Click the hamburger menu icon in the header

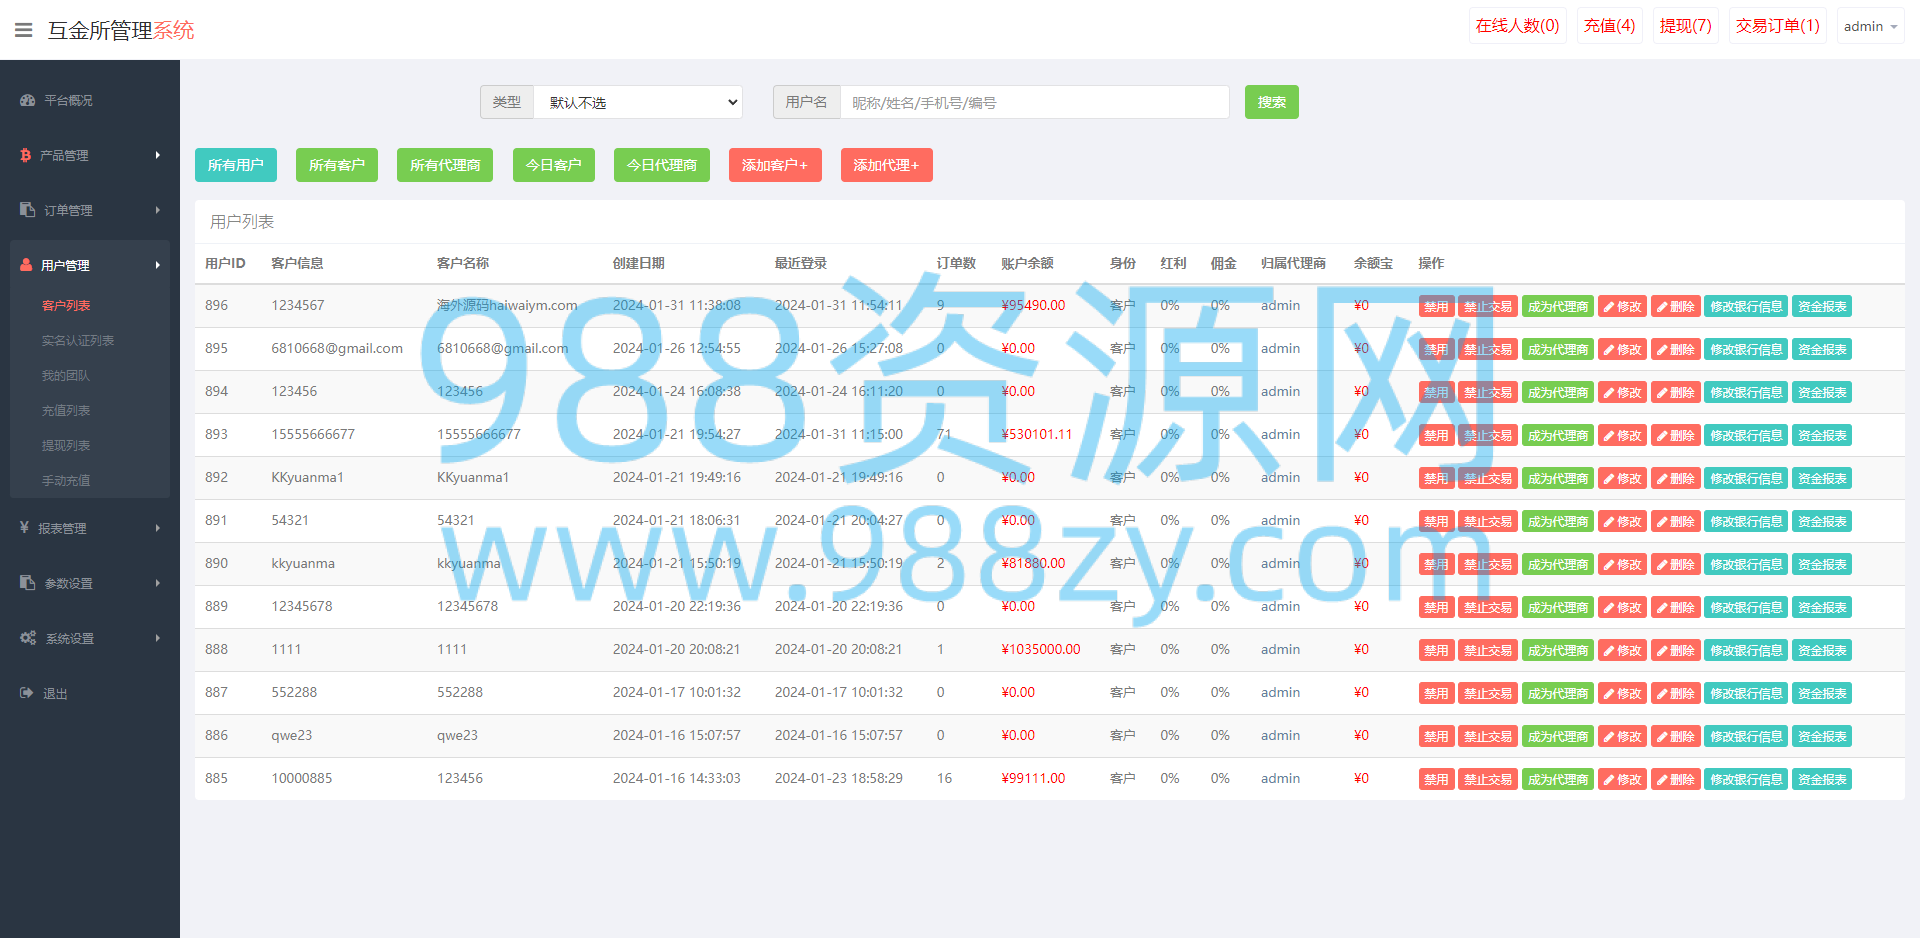[x=23, y=30]
